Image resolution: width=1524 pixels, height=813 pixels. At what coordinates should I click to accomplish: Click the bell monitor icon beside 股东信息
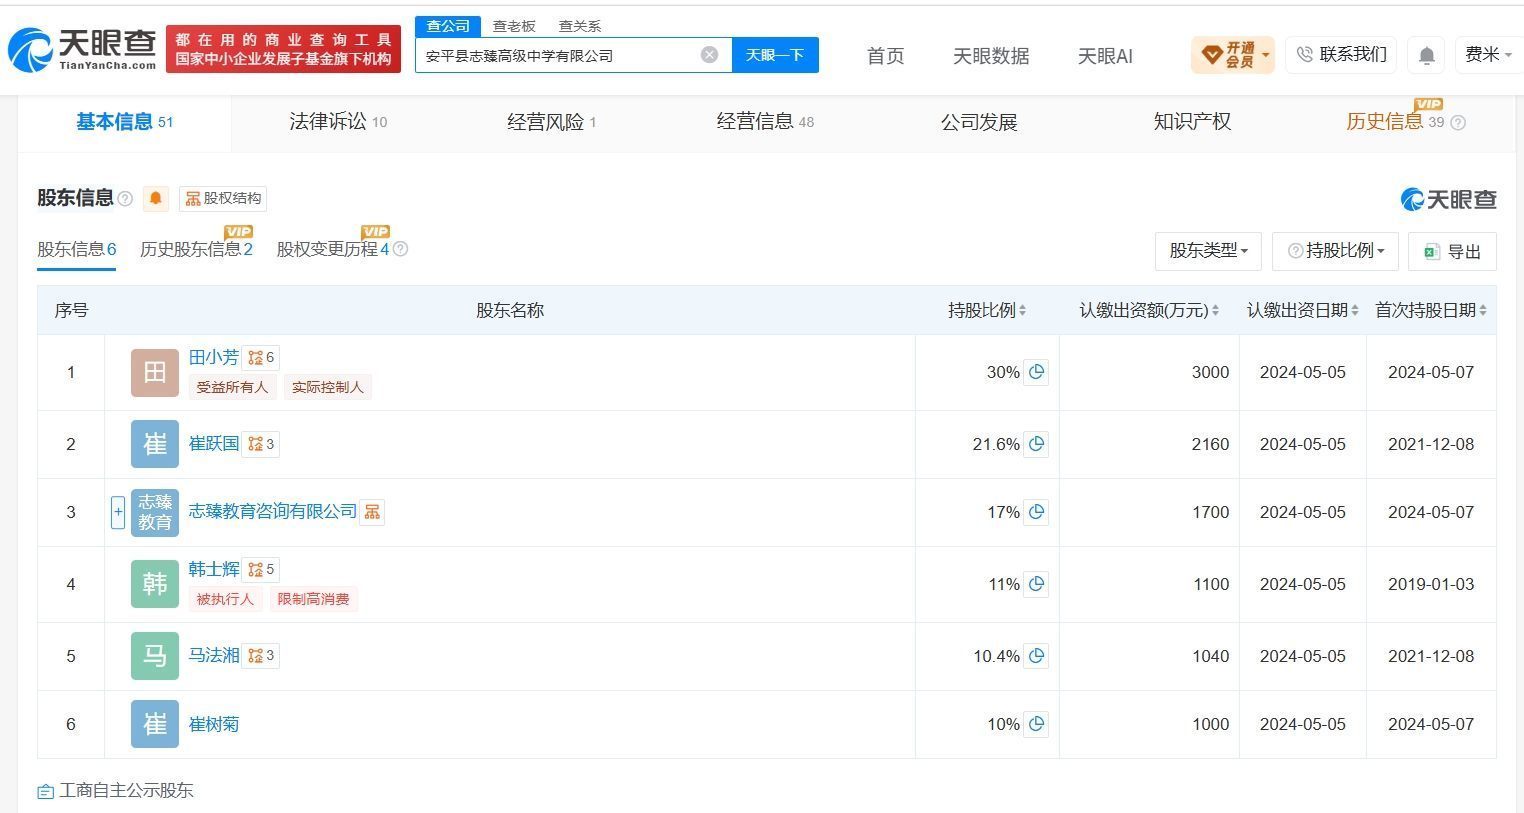pyautogui.click(x=156, y=198)
